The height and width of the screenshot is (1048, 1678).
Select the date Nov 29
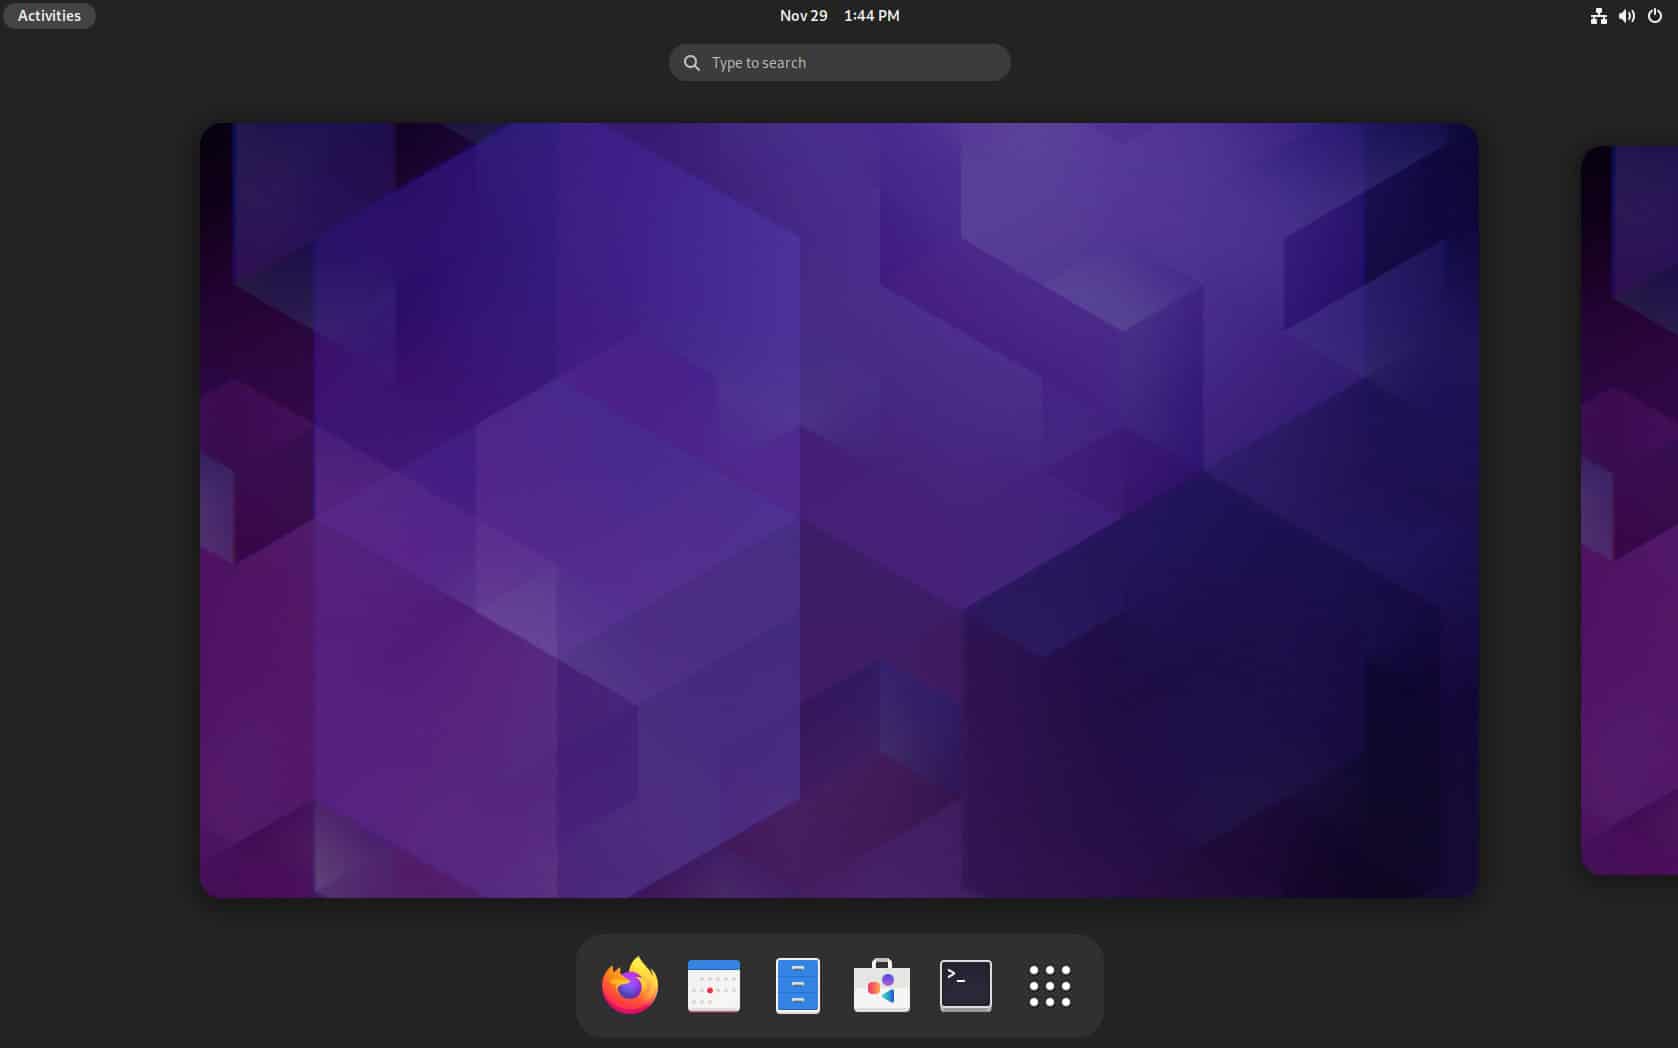802,15
